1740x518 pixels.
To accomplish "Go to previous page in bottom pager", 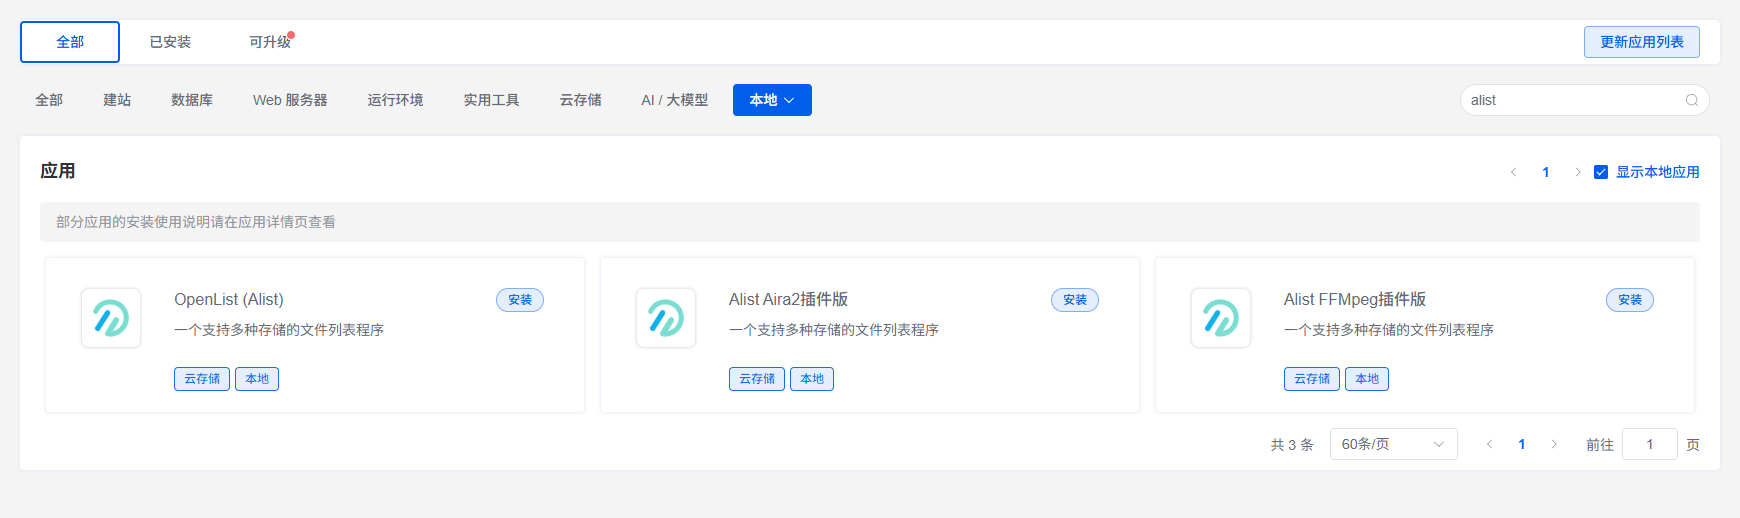I will [1490, 444].
